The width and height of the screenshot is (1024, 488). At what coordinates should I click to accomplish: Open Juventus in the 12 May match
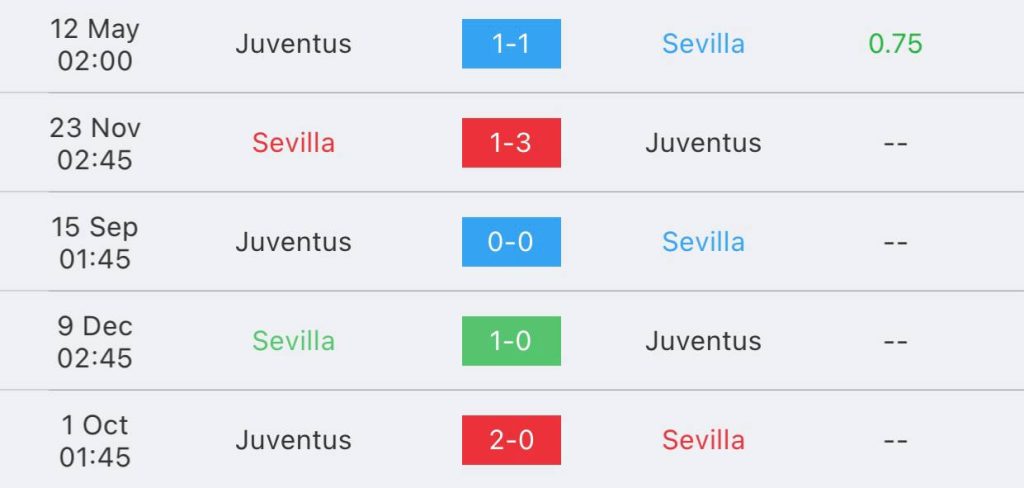293,44
